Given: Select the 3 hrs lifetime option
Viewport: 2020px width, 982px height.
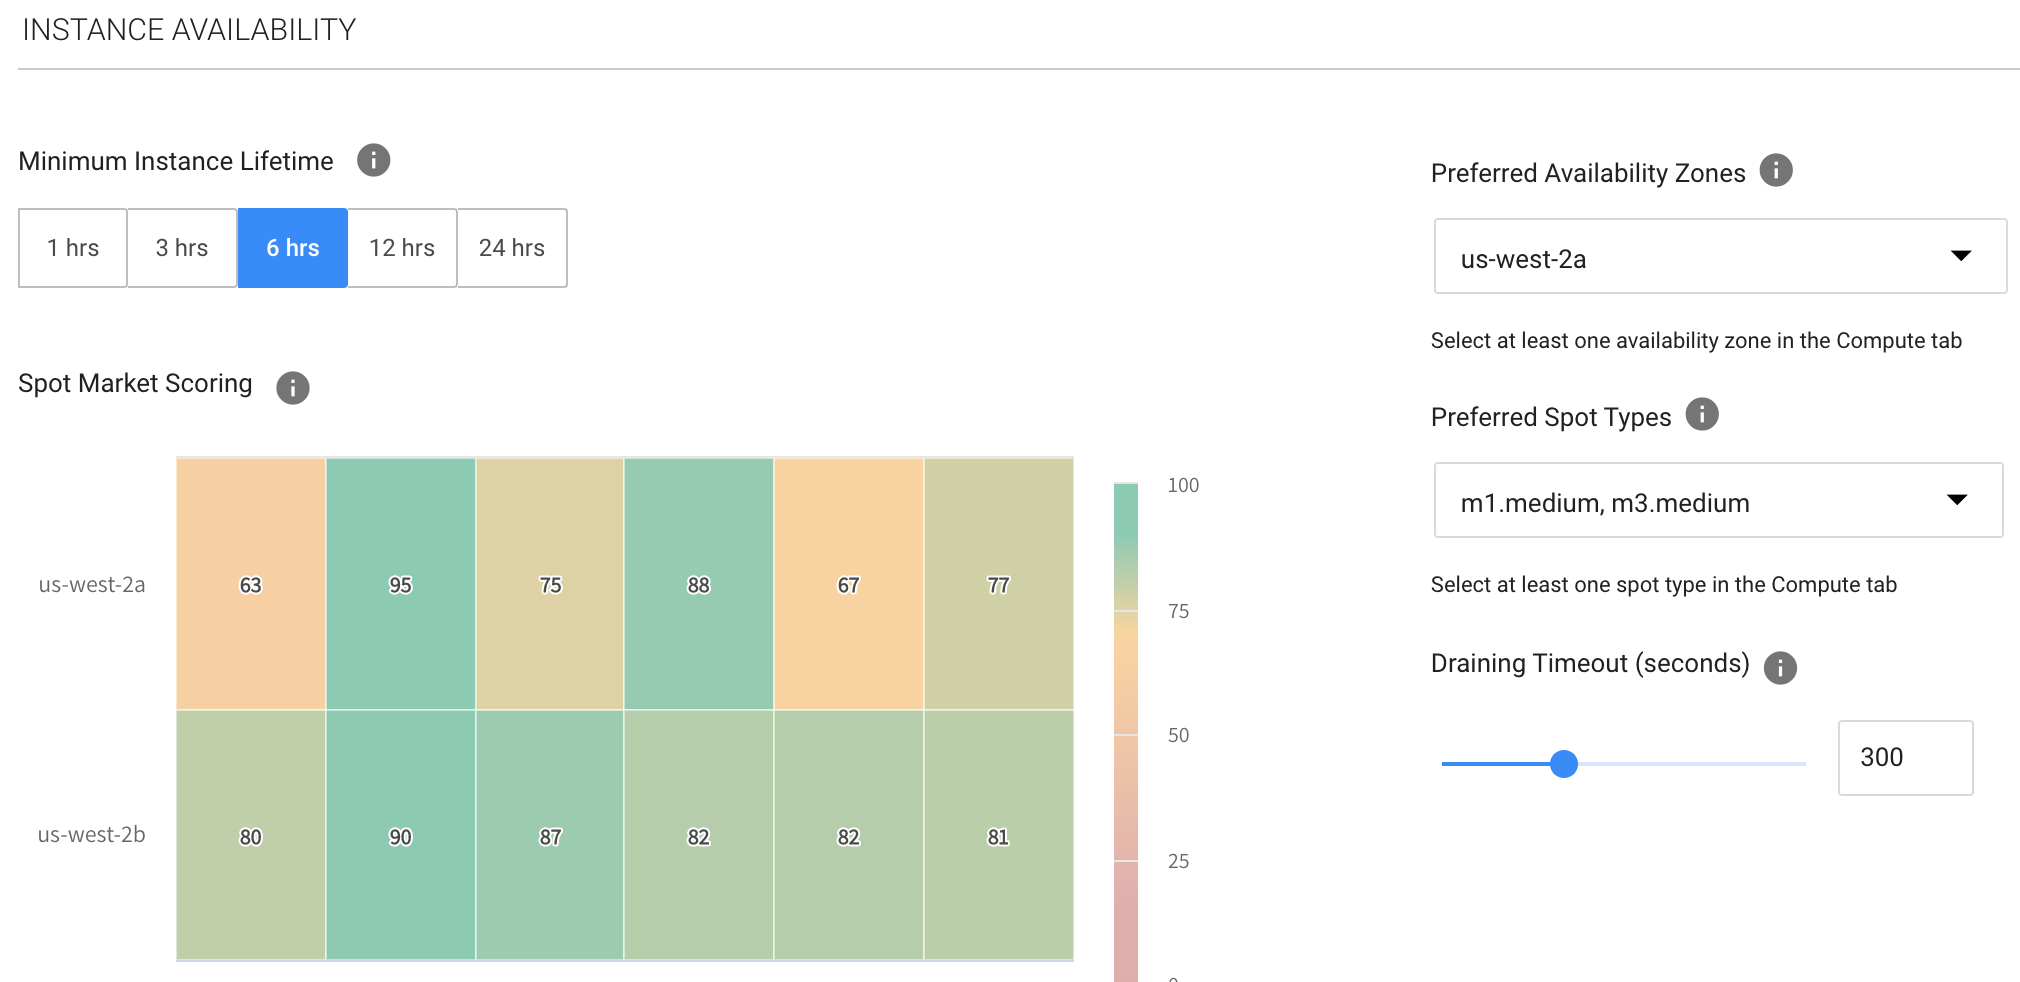Looking at the screenshot, I should tap(182, 248).
